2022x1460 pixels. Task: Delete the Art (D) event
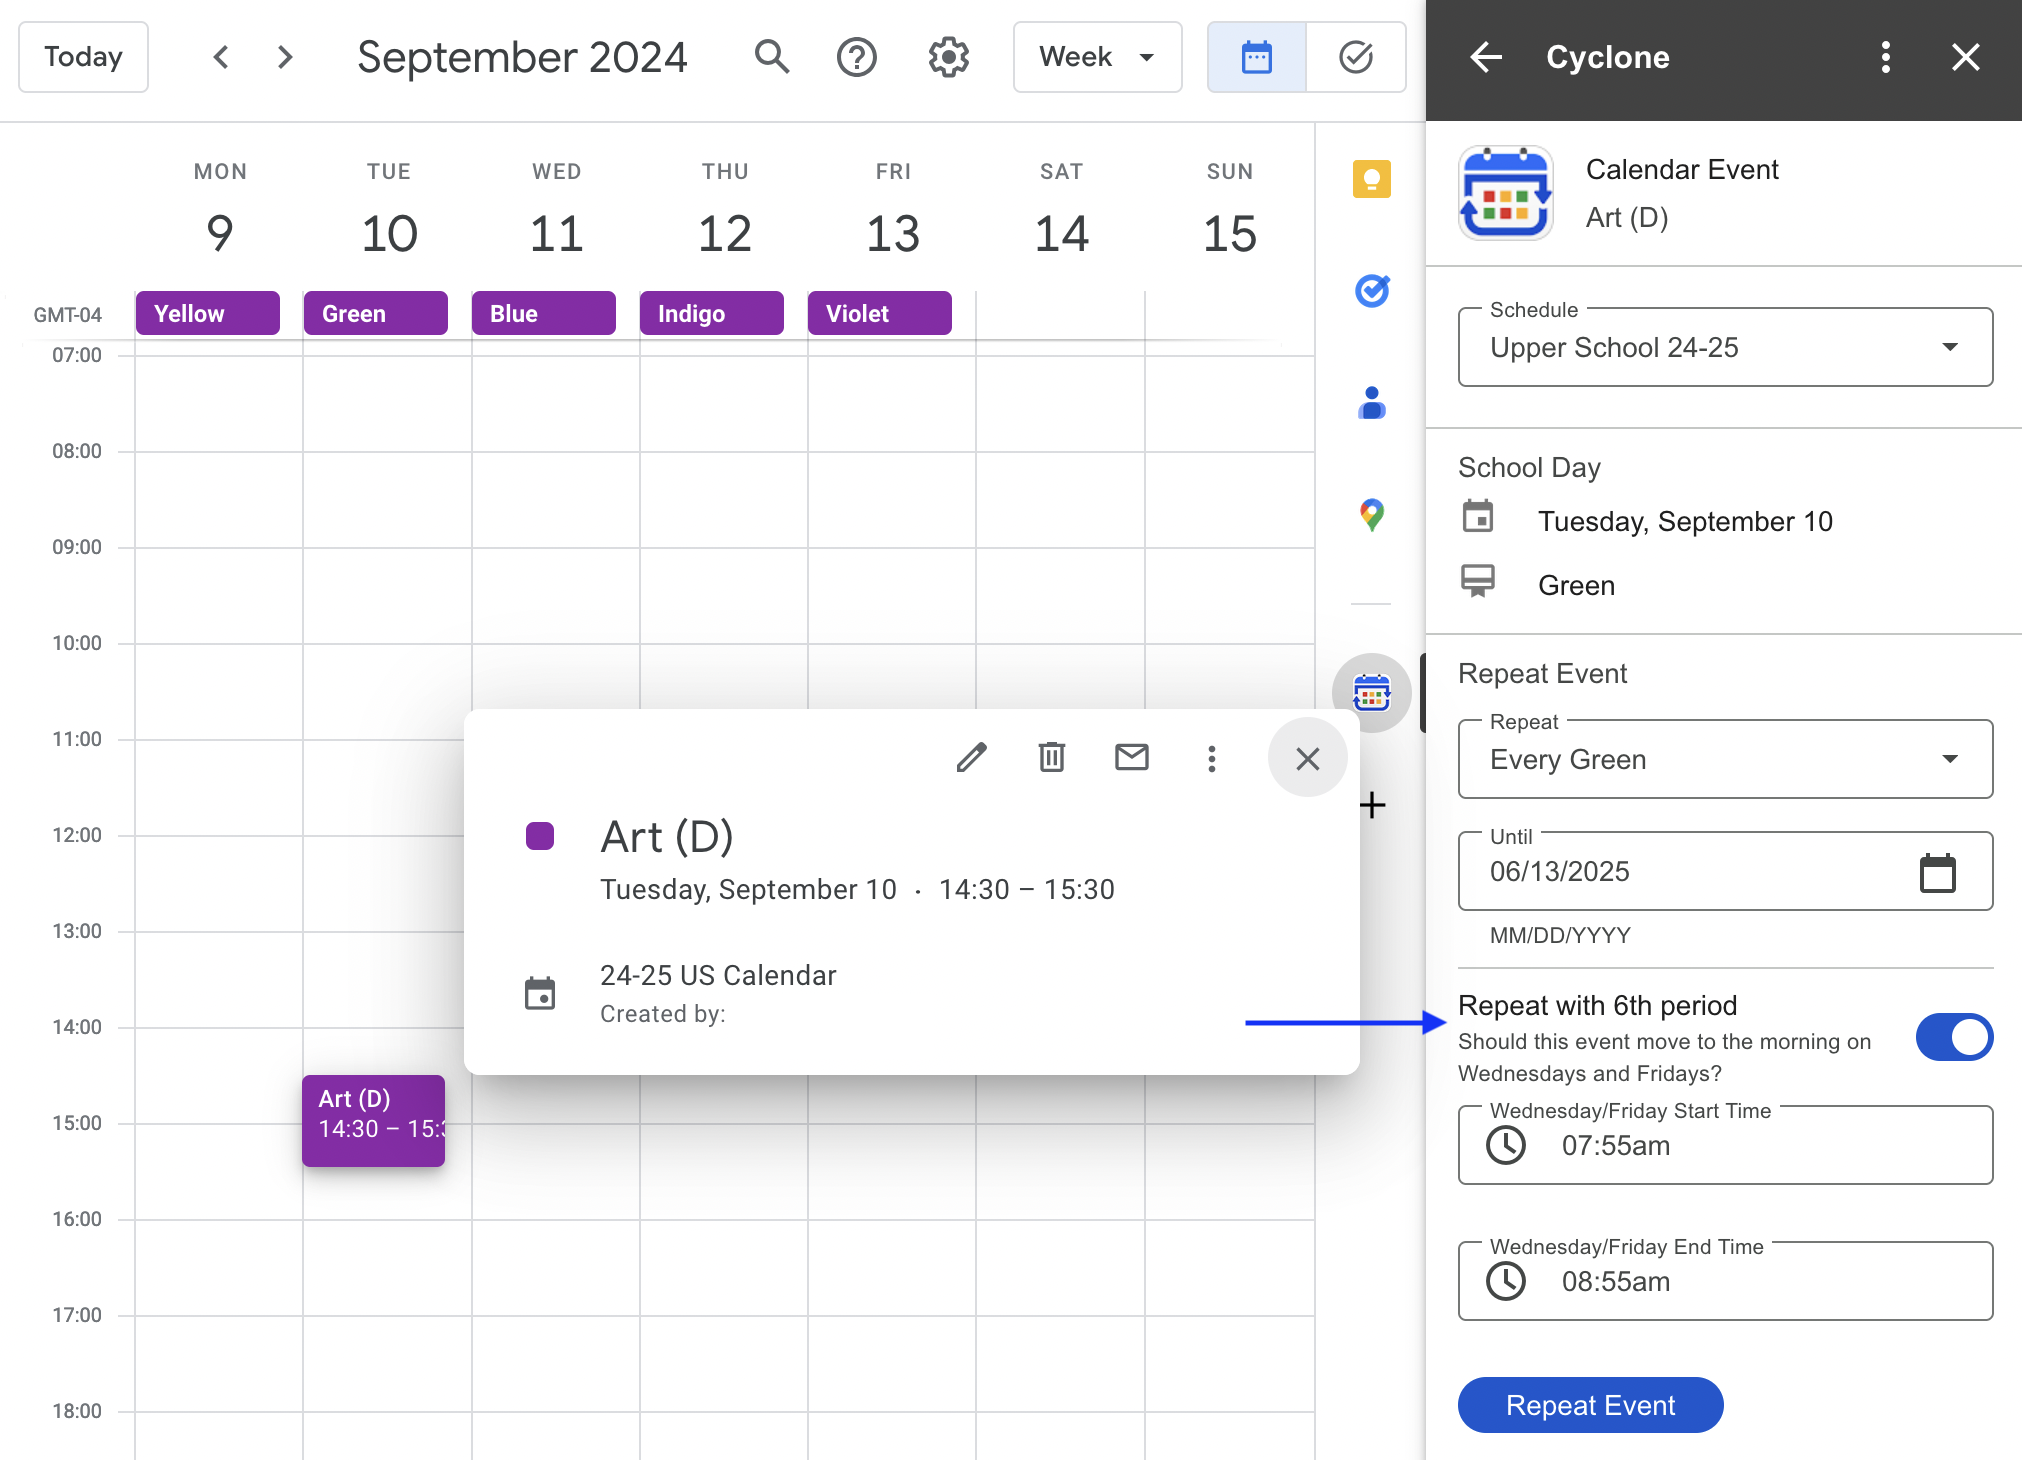pyautogui.click(x=1051, y=758)
